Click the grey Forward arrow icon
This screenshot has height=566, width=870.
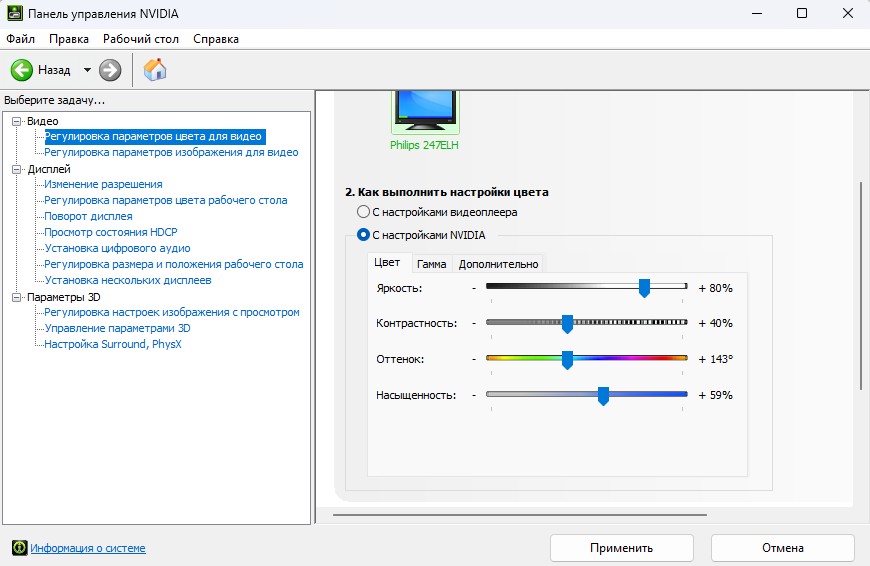pos(110,70)
